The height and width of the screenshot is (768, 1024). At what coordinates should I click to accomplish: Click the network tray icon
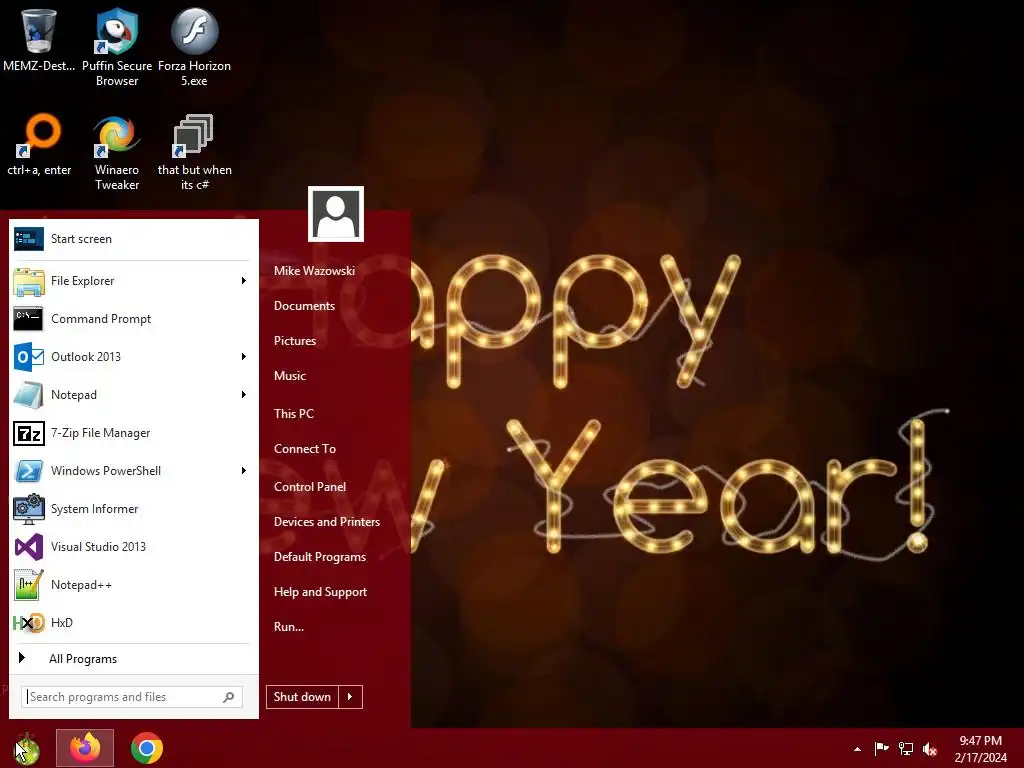pos(906,748)
